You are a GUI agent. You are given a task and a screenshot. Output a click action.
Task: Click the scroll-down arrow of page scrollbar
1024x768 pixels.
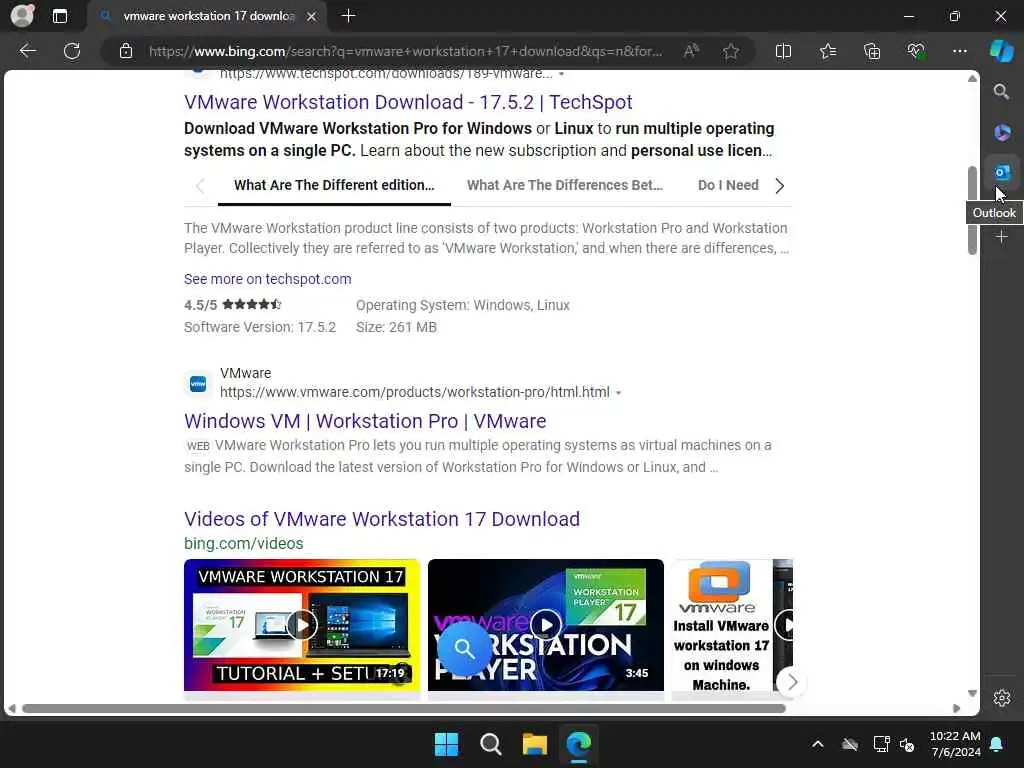(x=972, y=693)
